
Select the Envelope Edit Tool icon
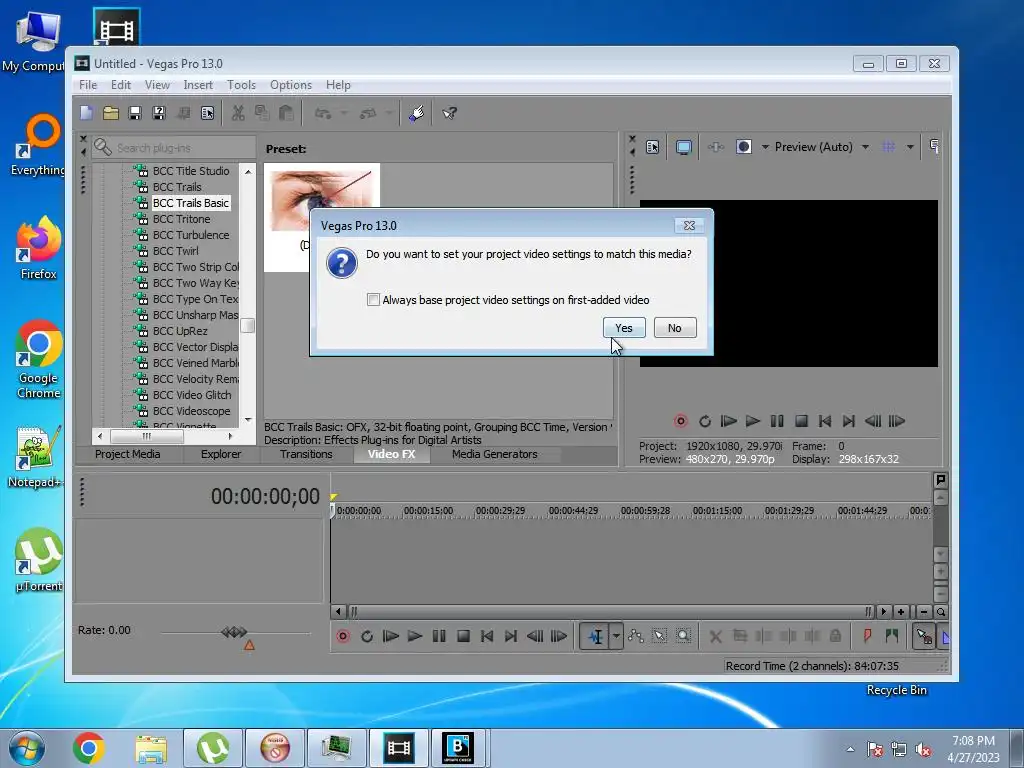click(x=635, y=636)
